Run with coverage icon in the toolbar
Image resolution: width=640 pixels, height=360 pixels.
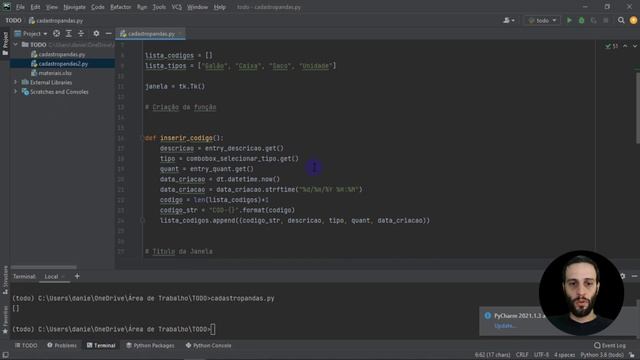point(593,20)
